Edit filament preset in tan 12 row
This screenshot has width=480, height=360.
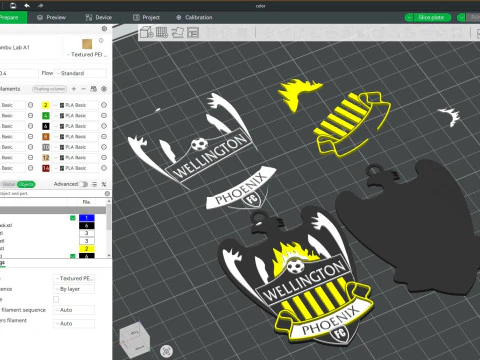pyautogui.click(x=104, y=158)
